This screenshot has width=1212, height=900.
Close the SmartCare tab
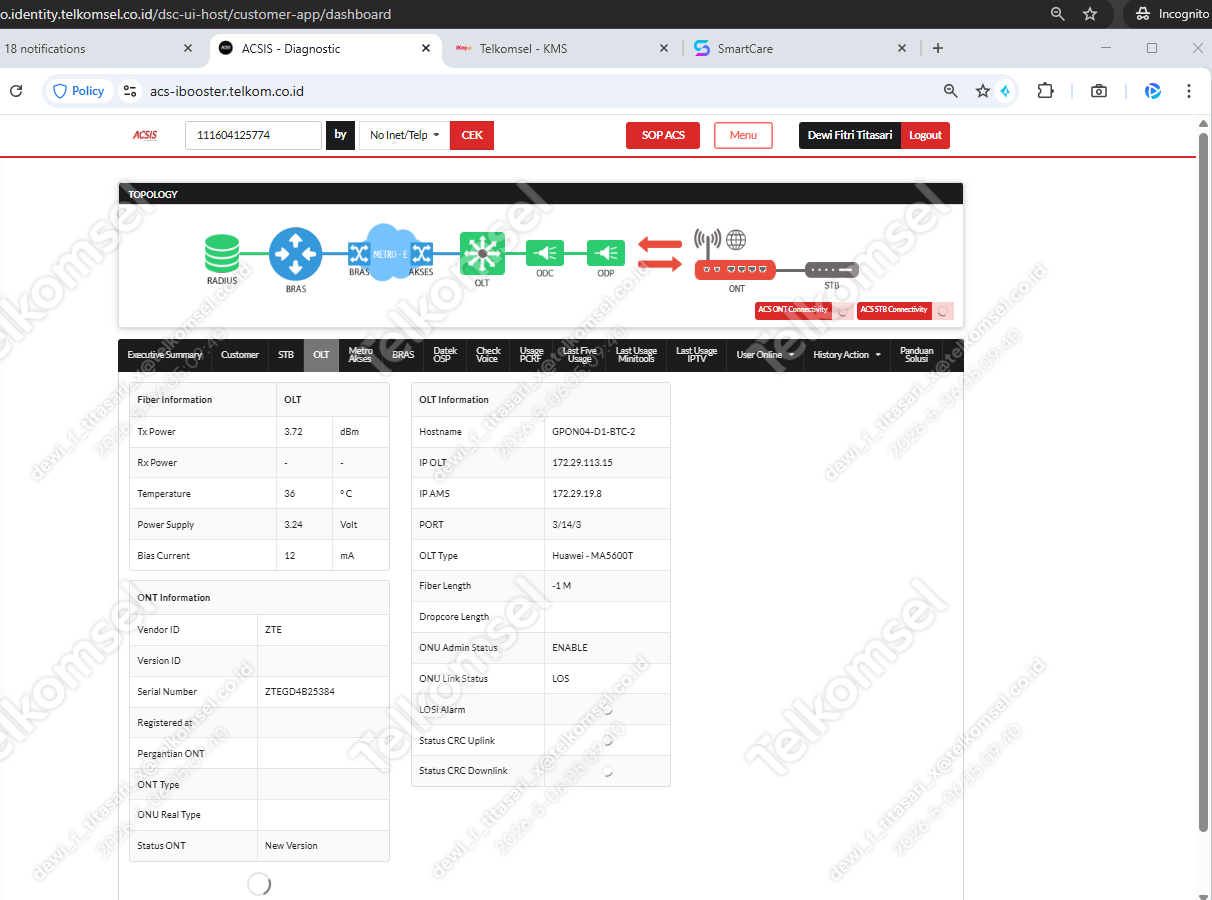pyautogui.click(x=902, y=48)
